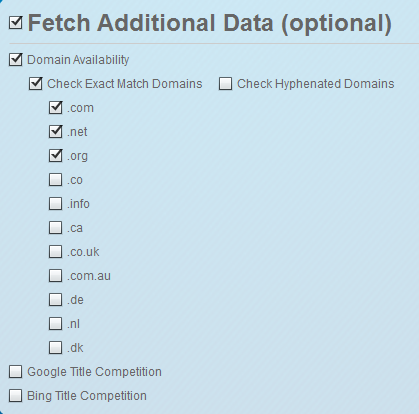Click the Fetch Additional Data heading text

[x=210, y=23]
